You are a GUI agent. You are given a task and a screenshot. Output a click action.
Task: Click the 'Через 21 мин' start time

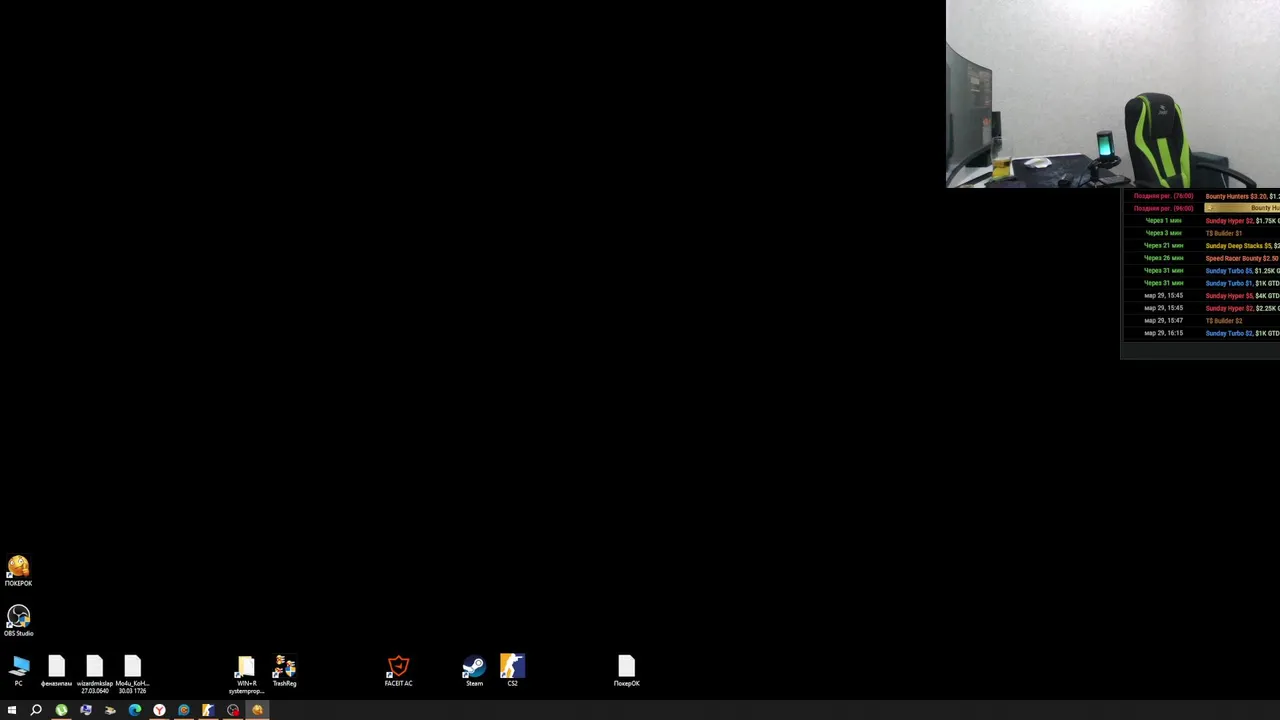point(1163,246)
